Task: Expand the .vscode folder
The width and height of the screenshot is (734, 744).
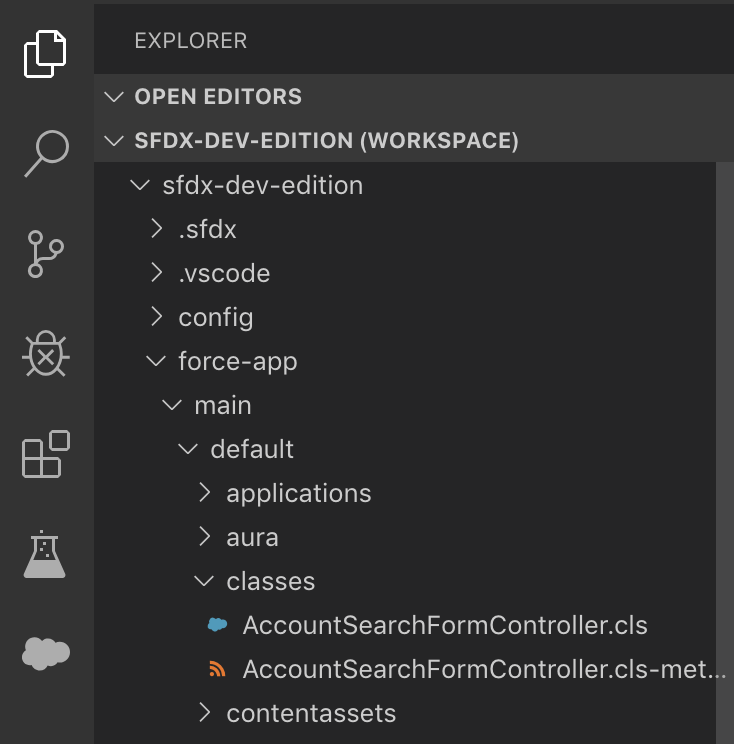Action: click(157, 272)
